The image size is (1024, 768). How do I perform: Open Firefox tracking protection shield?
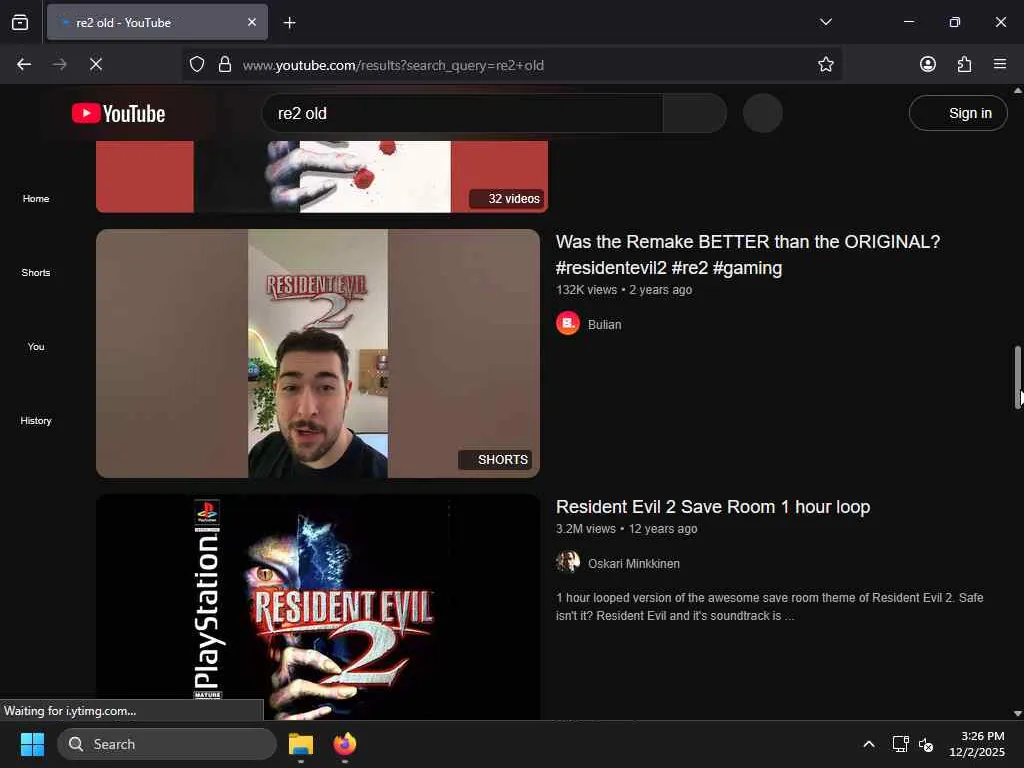click(197, 64)
